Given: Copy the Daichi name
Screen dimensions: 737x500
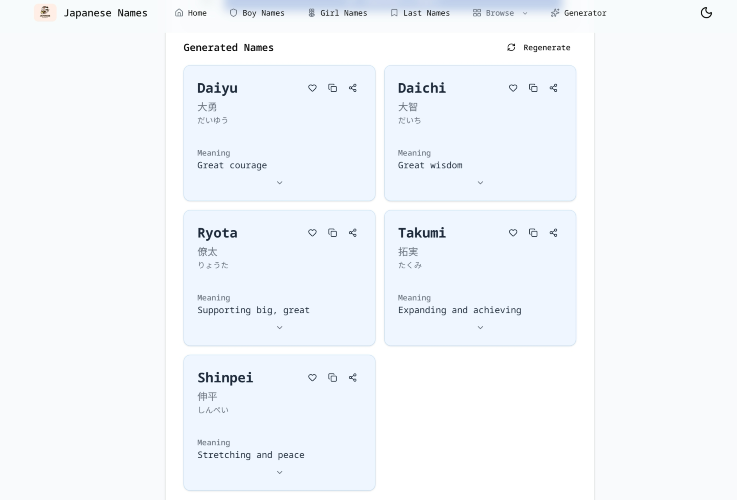Looking at the screenshot, I should [533, 88].
